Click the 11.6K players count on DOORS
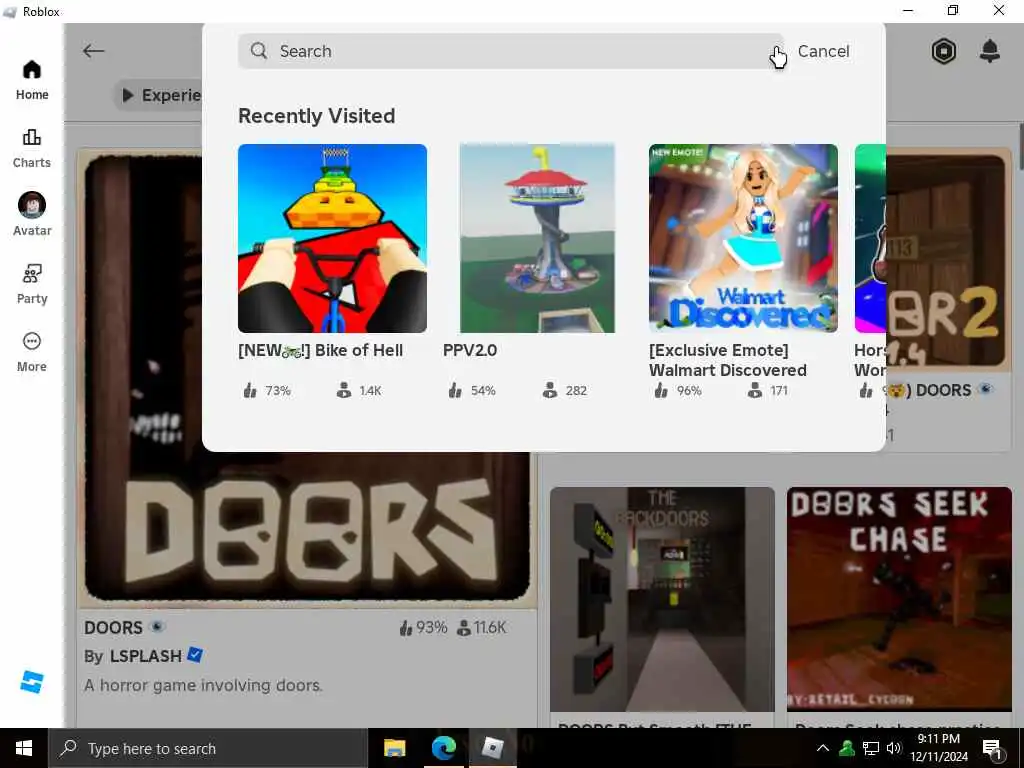 pyautogui.click(x=482, y=628)
